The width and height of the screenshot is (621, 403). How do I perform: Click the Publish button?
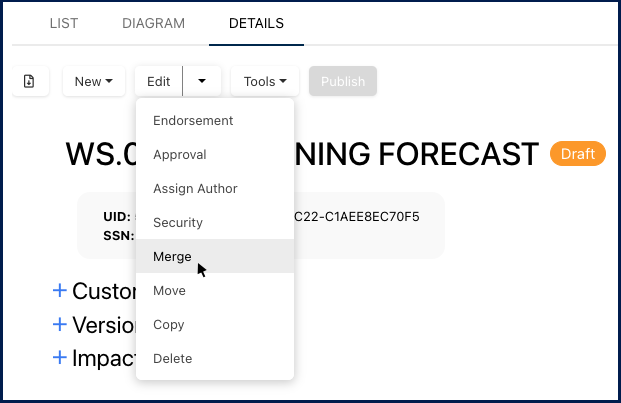tap(343, 81)
